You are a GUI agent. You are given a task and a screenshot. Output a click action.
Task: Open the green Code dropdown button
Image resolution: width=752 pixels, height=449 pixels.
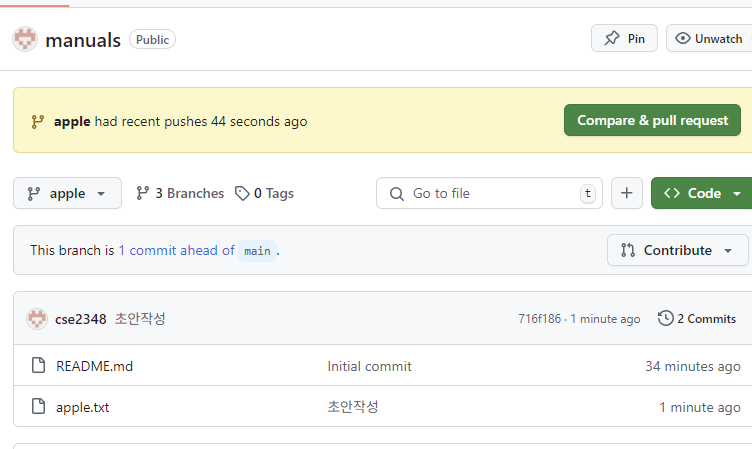pos(702,193)
